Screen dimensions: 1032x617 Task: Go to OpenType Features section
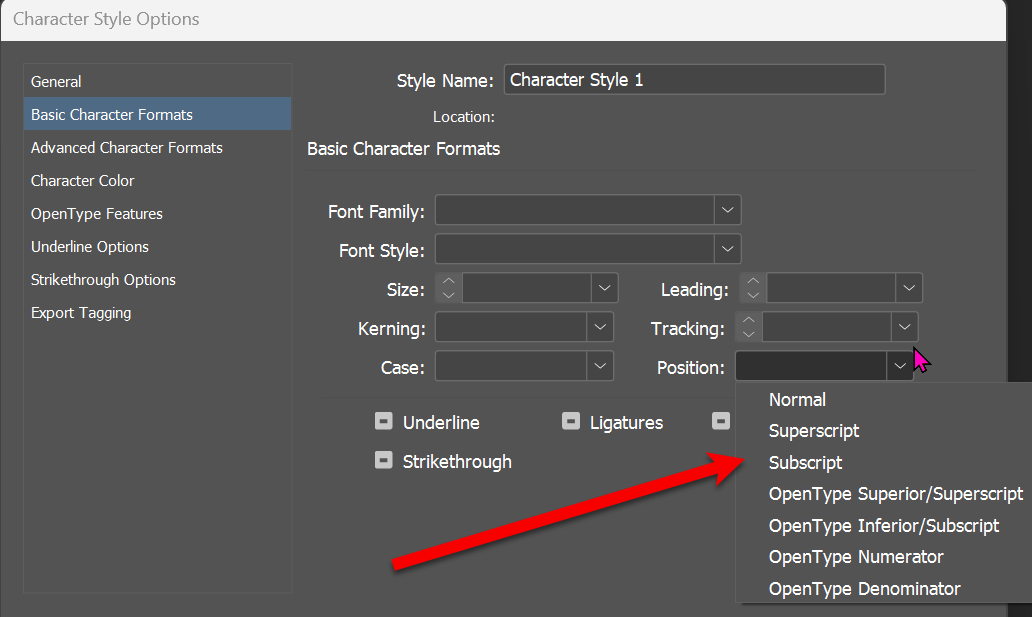(97, 214)
